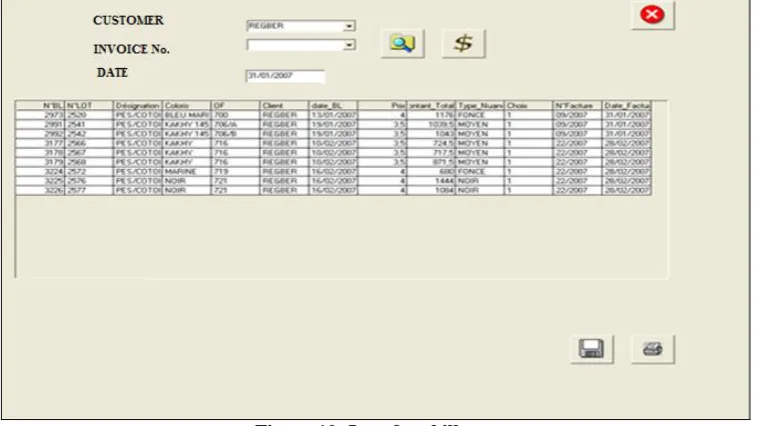Click the total amount 724.5 cell

point(431,143)
